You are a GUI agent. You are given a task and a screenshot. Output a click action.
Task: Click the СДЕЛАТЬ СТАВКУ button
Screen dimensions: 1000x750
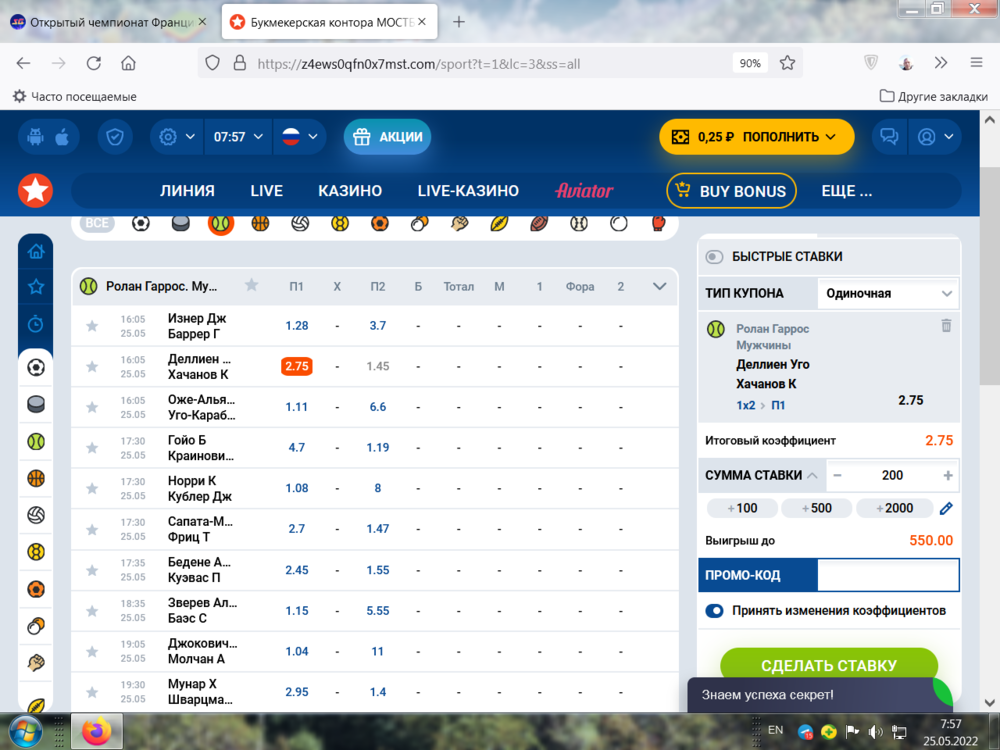click(829, 665)
